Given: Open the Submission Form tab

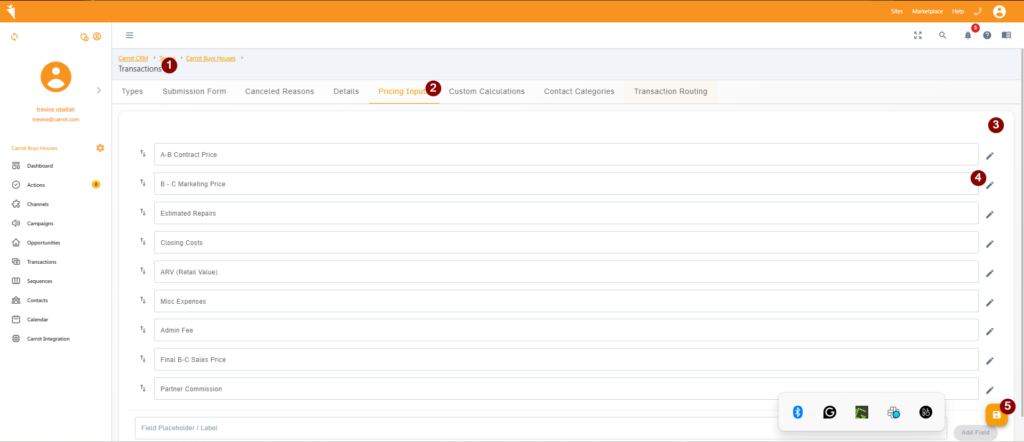Looking at the screenshot, I should point(194,91).
